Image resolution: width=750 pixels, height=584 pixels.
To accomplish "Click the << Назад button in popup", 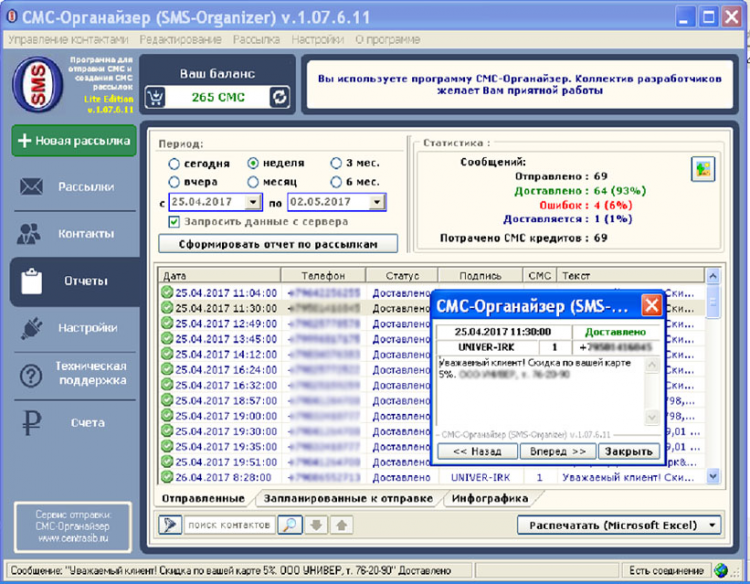I will pos(477,452).
